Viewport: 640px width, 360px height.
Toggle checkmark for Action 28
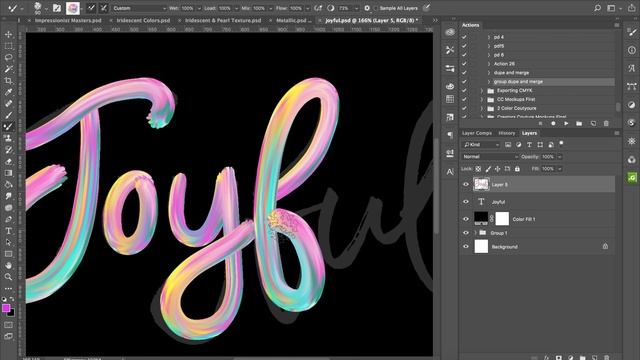tap(464, 64)
